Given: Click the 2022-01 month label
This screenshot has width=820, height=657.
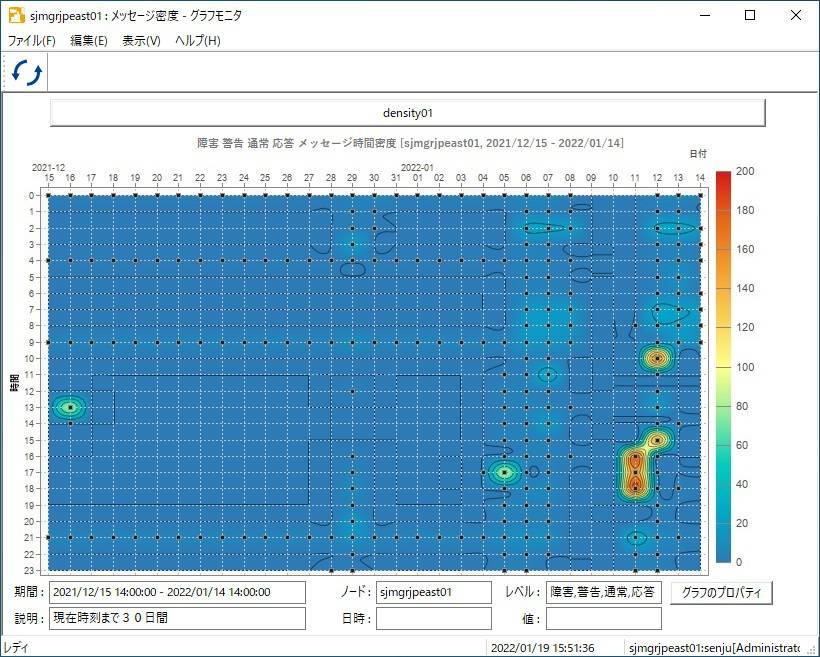Looking at the screenshot, I should click(x=417, y=168).
